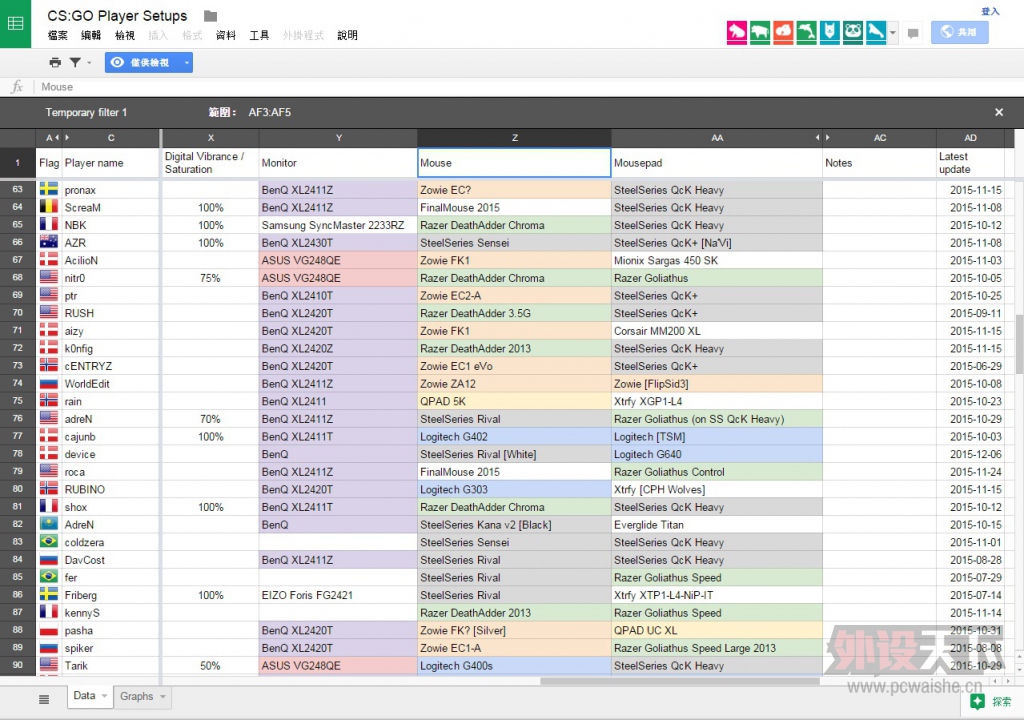Screen dimensions: 1024x720
Task: Click the France flag in kennyS row
Action: (x=49, y=612)
